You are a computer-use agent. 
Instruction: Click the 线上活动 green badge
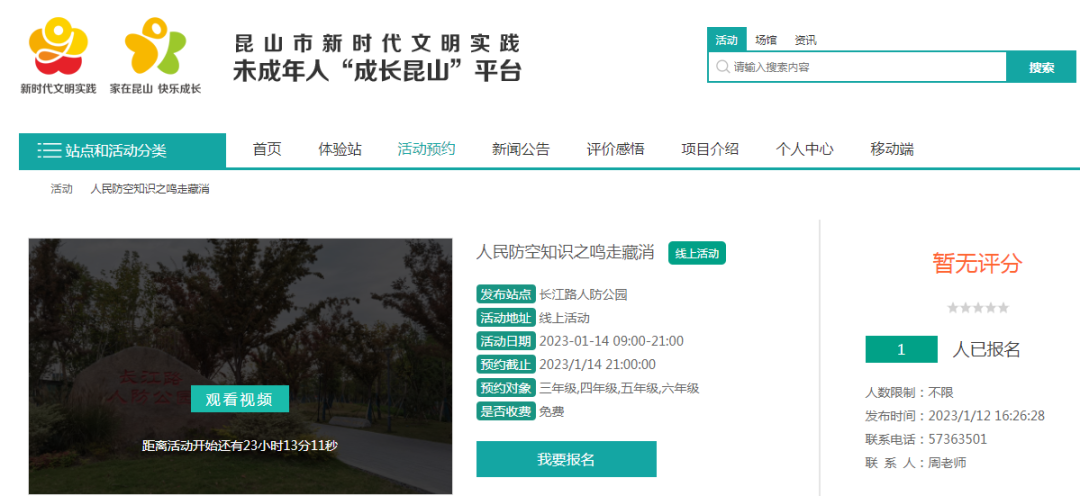pyautogui.click(x=696, y=254)
